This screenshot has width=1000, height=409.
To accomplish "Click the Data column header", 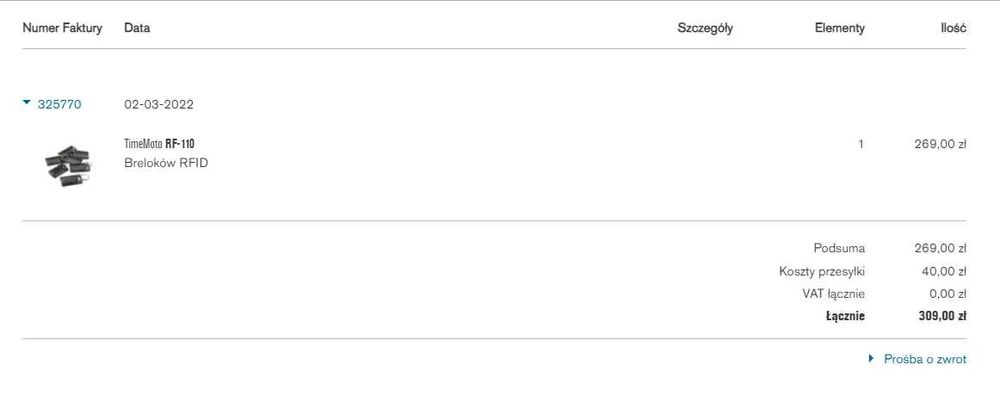I will point(137,28).
